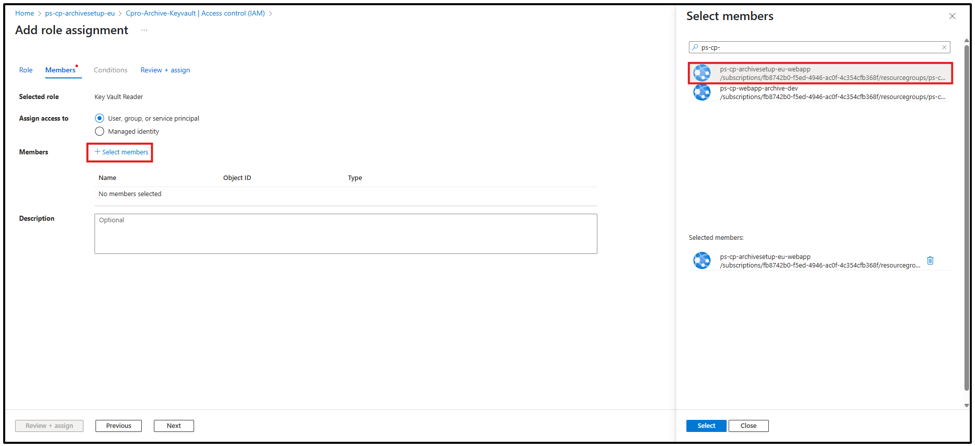Click ps-cp-webapp-archive-dev app icon in results
The height and width of the screenshot is (446, 975).
pos(702,92)
